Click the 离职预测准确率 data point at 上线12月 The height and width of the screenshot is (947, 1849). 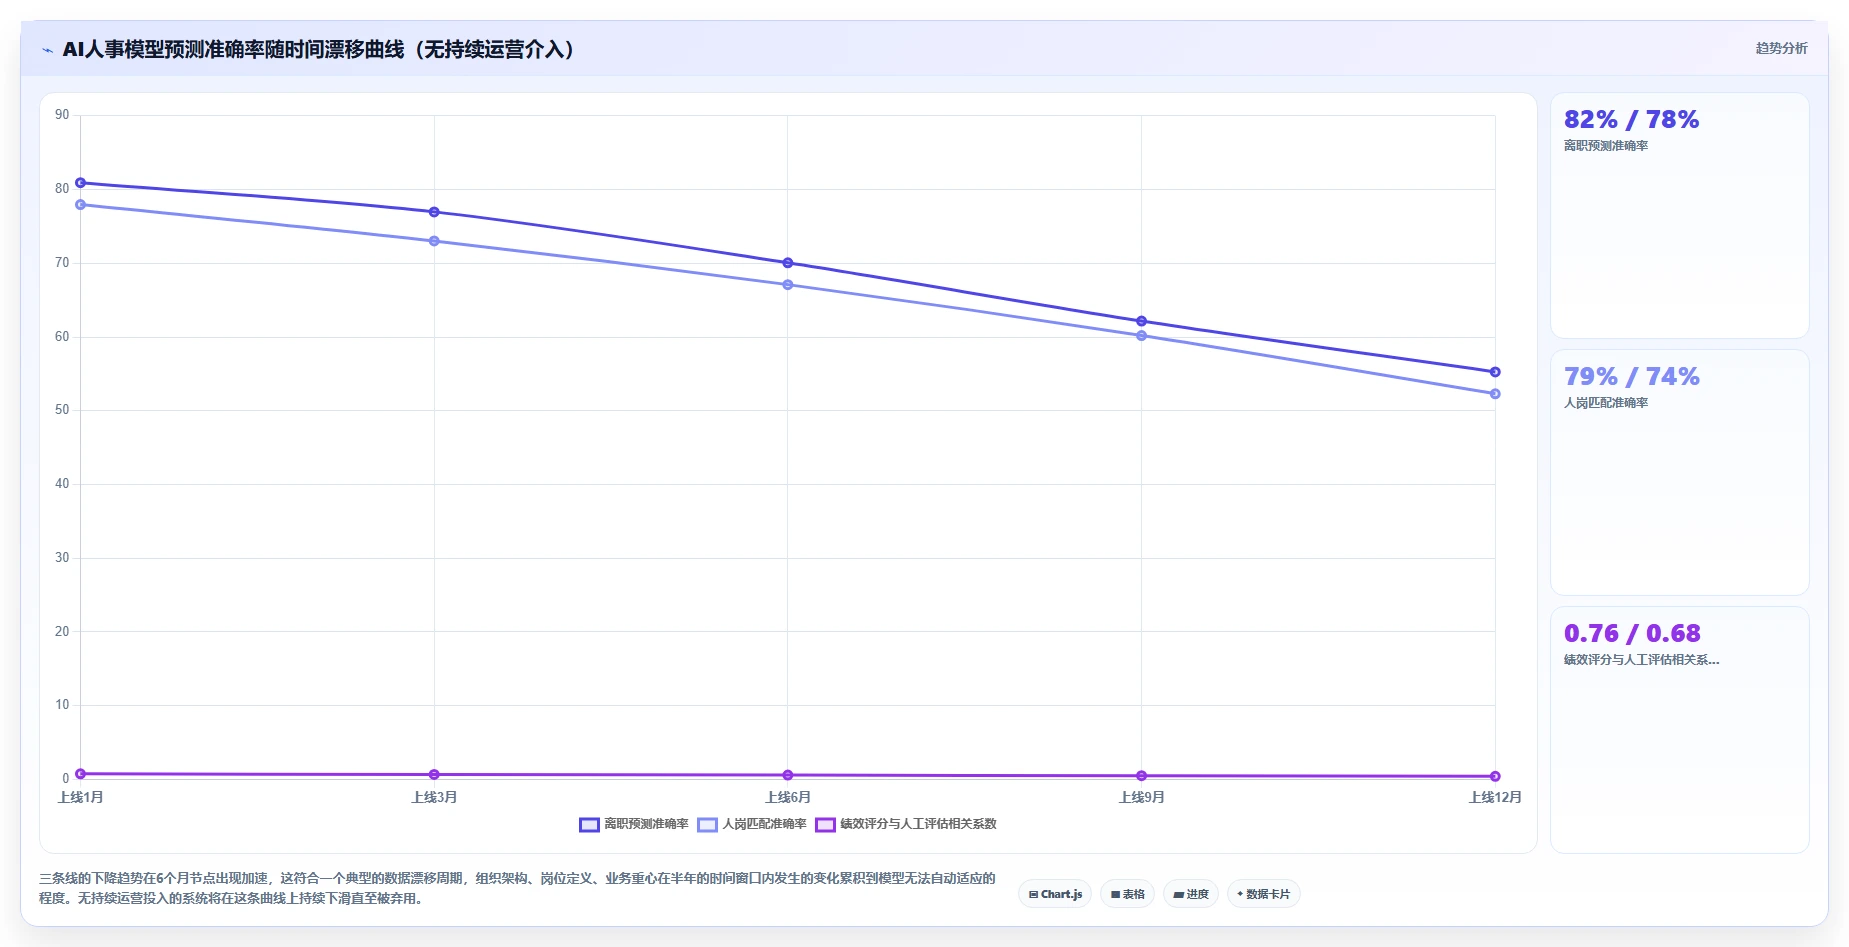click(x=1495, y=372)
